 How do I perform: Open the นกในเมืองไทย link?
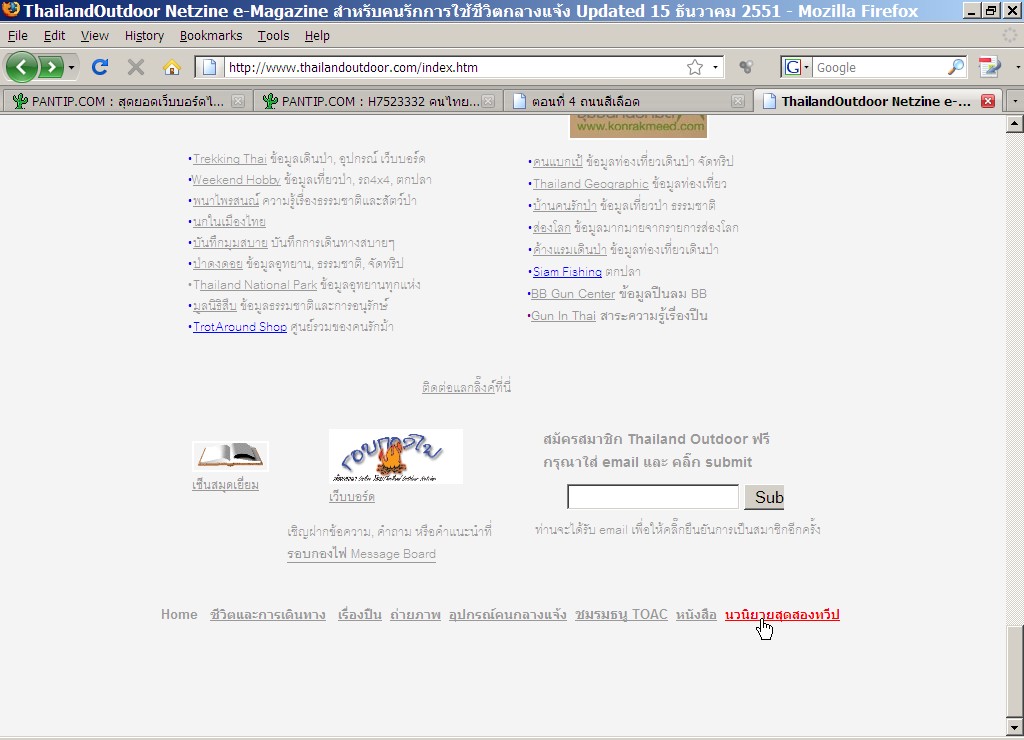click(x=229, y=221)
